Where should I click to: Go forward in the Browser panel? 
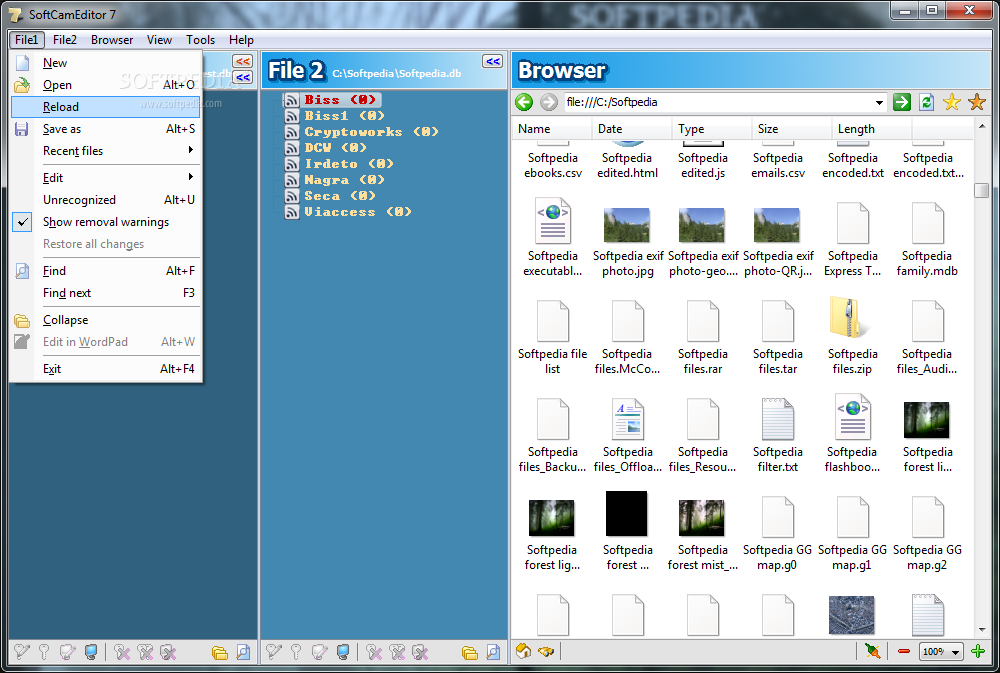pos(548,102)
